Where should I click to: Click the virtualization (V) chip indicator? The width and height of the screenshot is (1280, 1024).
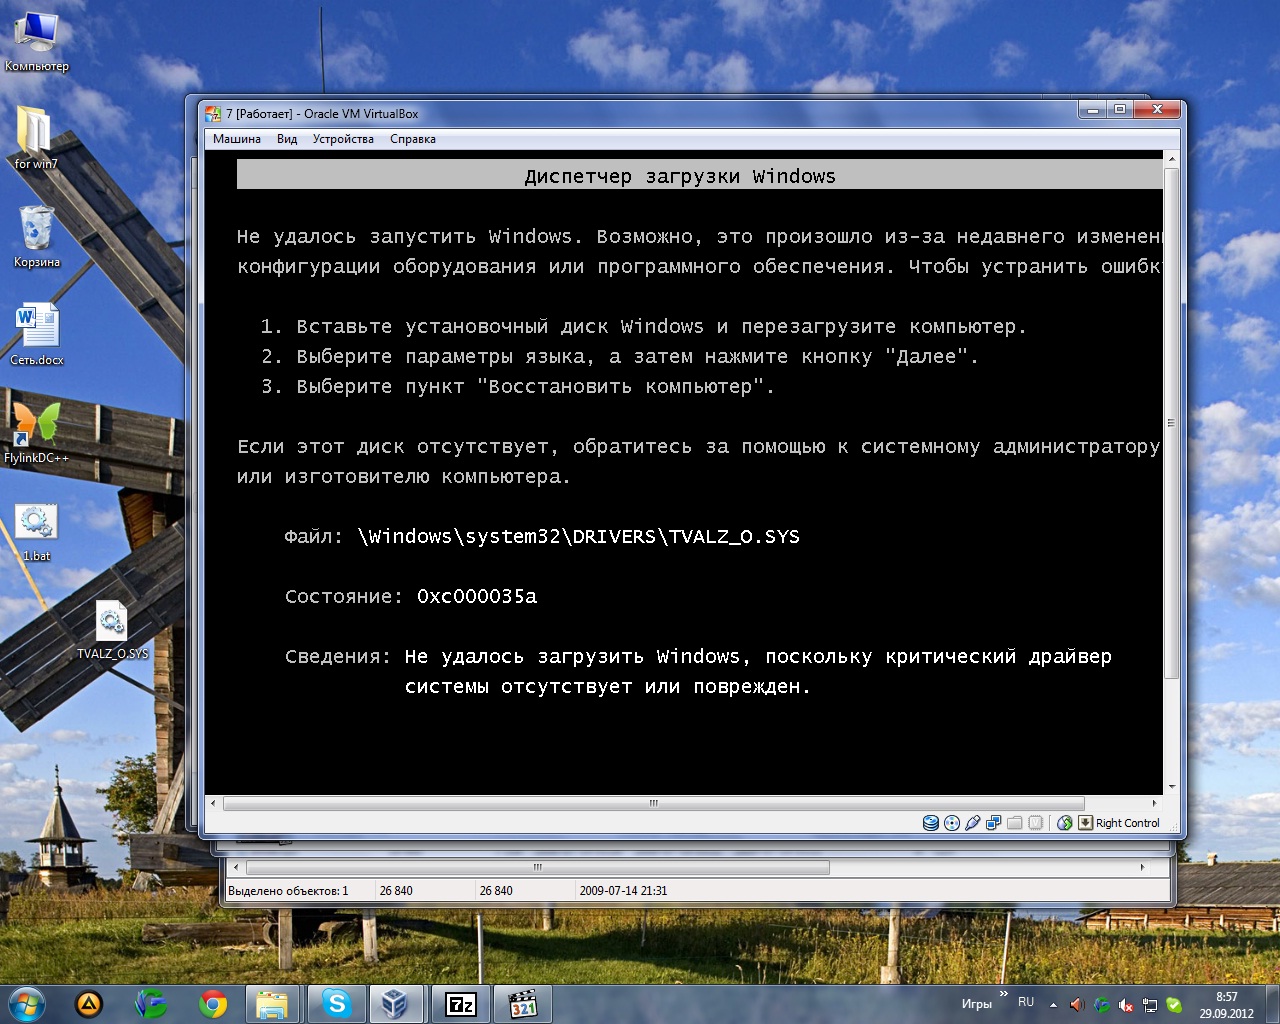point(1036,823)
